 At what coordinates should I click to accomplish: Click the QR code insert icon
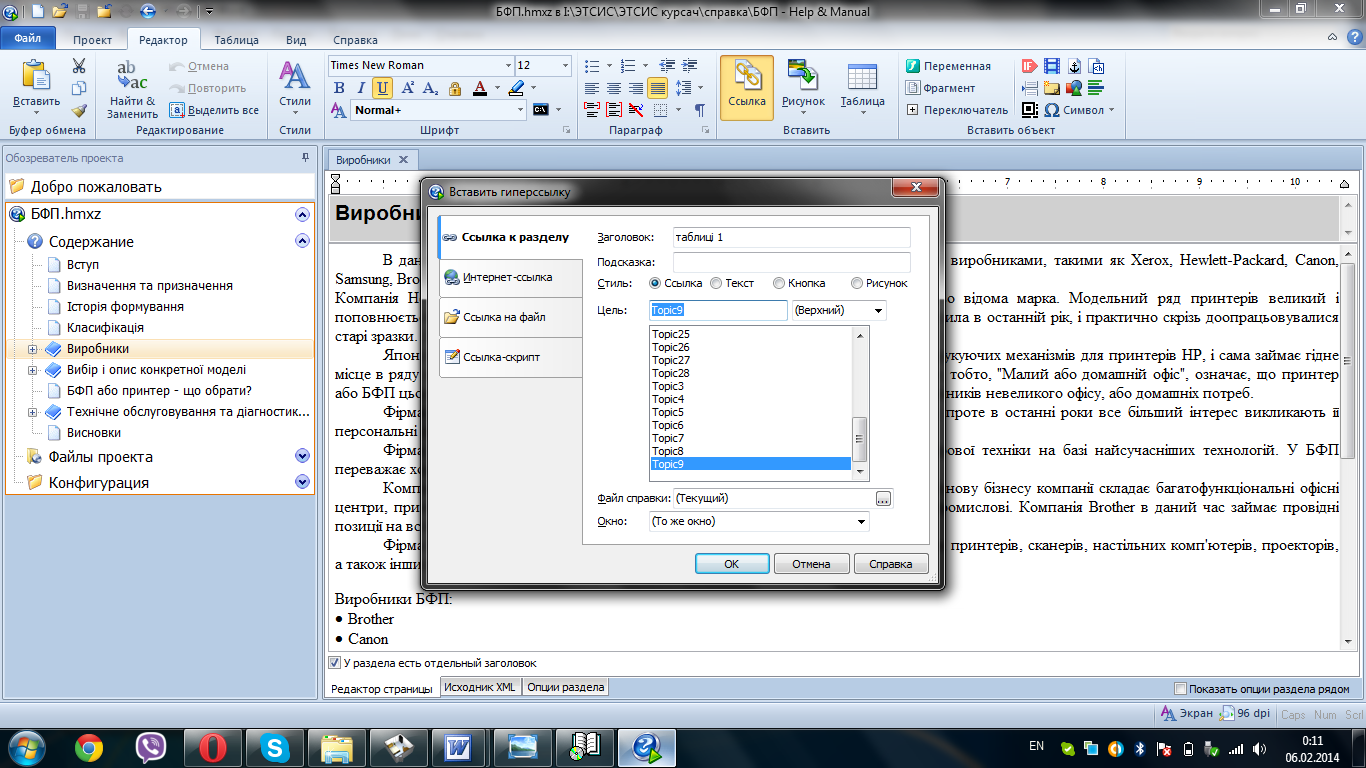pyautogui.click(x=1029, y=110)
